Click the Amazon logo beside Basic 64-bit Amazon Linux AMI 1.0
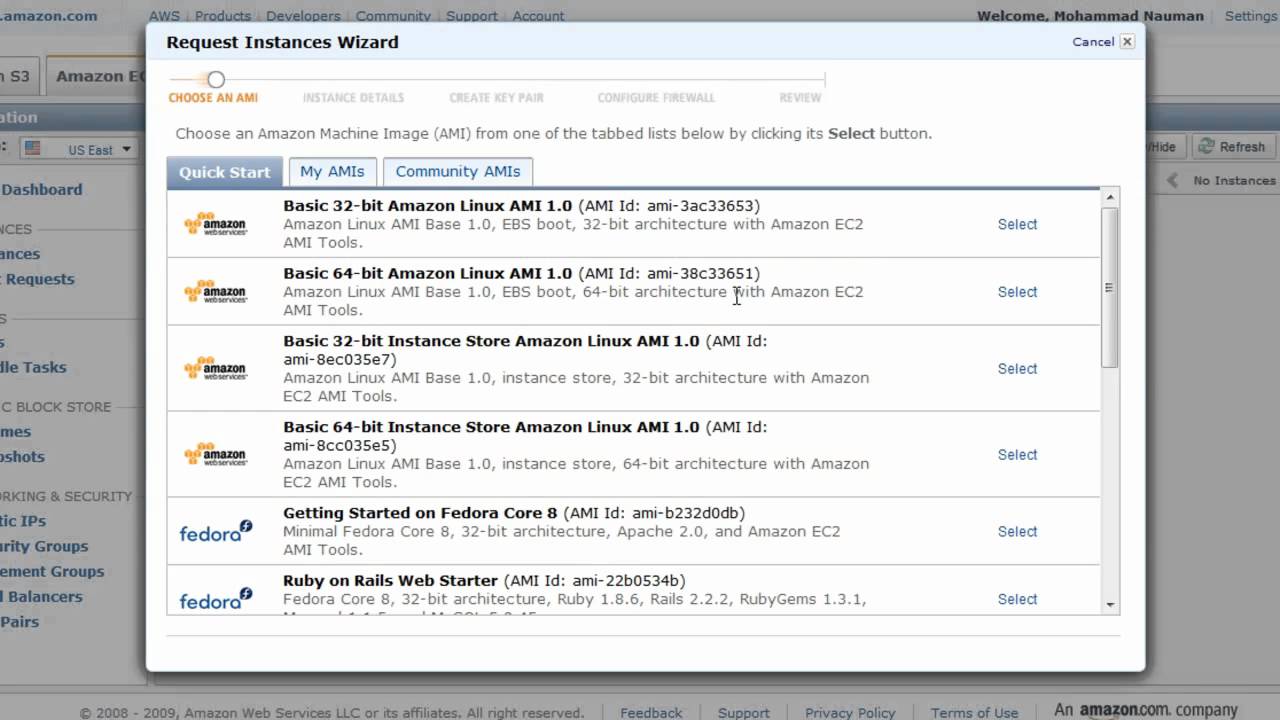Screen dimensions: 1280x720 (x=215, y=292)
